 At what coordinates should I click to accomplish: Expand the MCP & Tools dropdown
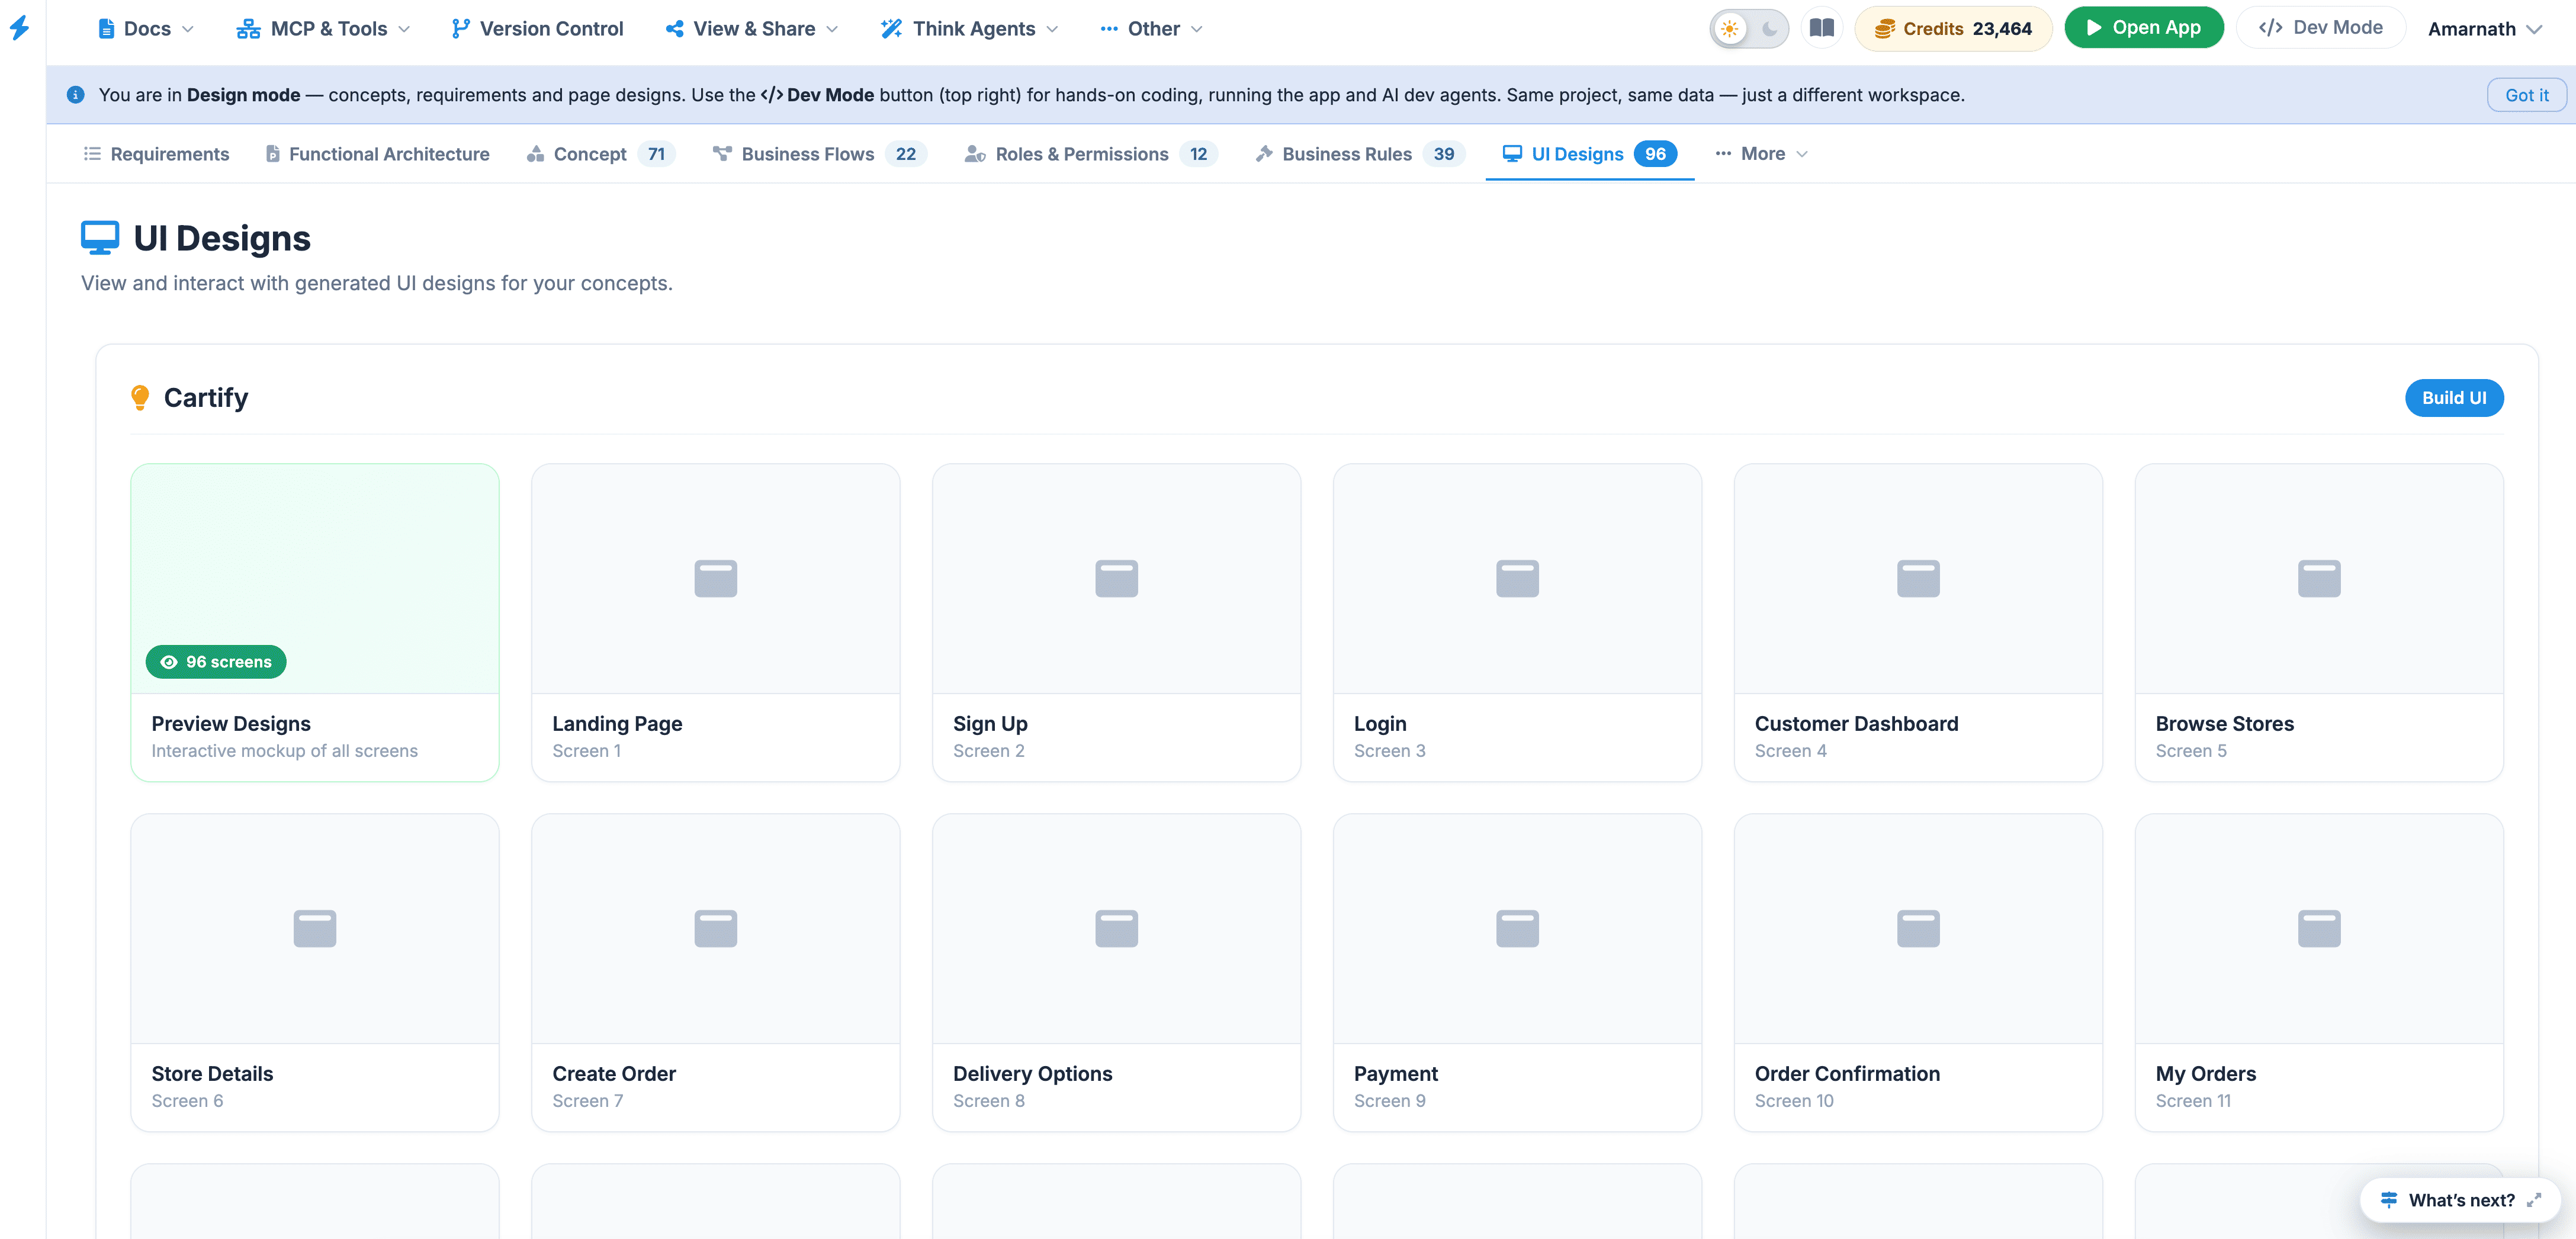(x=323, y=29)
